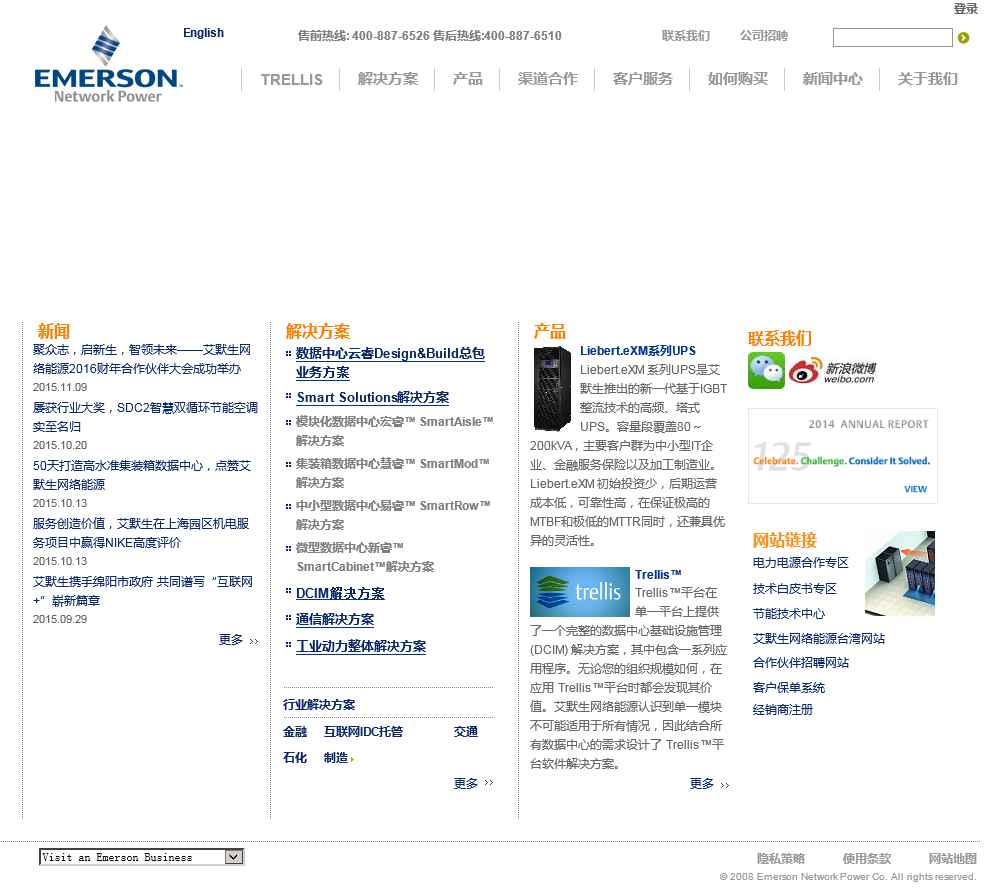Open 公司招聘 link
This screenshot has width=986, height=896.
[x=763, y=36]
